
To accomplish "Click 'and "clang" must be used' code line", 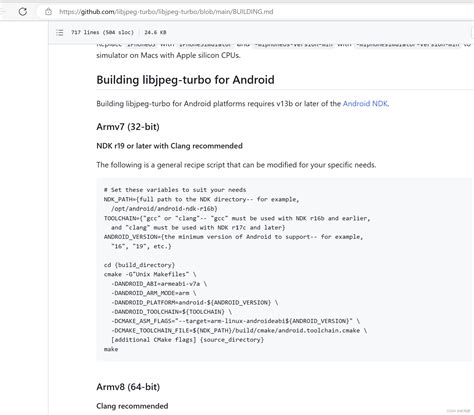I will (198, 228).
